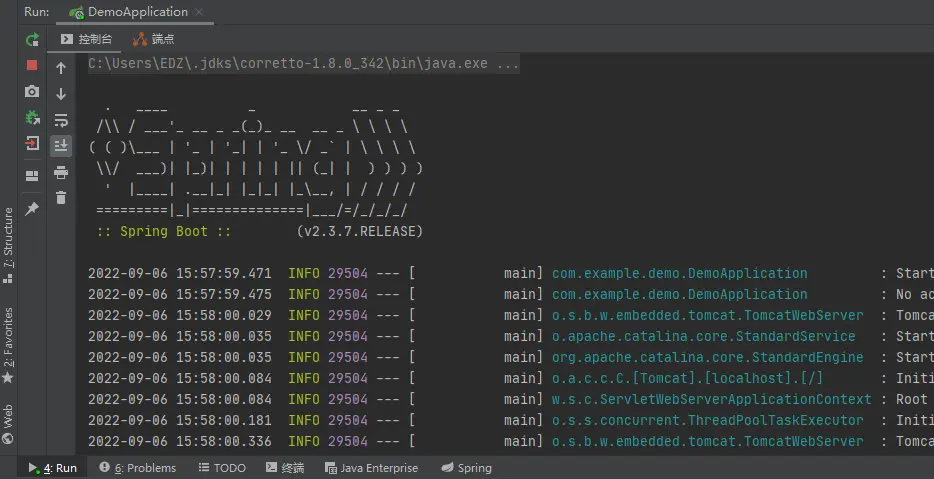Screen dimensions: 934x479
Task: Stop the running application with red square
Action: (32, 65)
